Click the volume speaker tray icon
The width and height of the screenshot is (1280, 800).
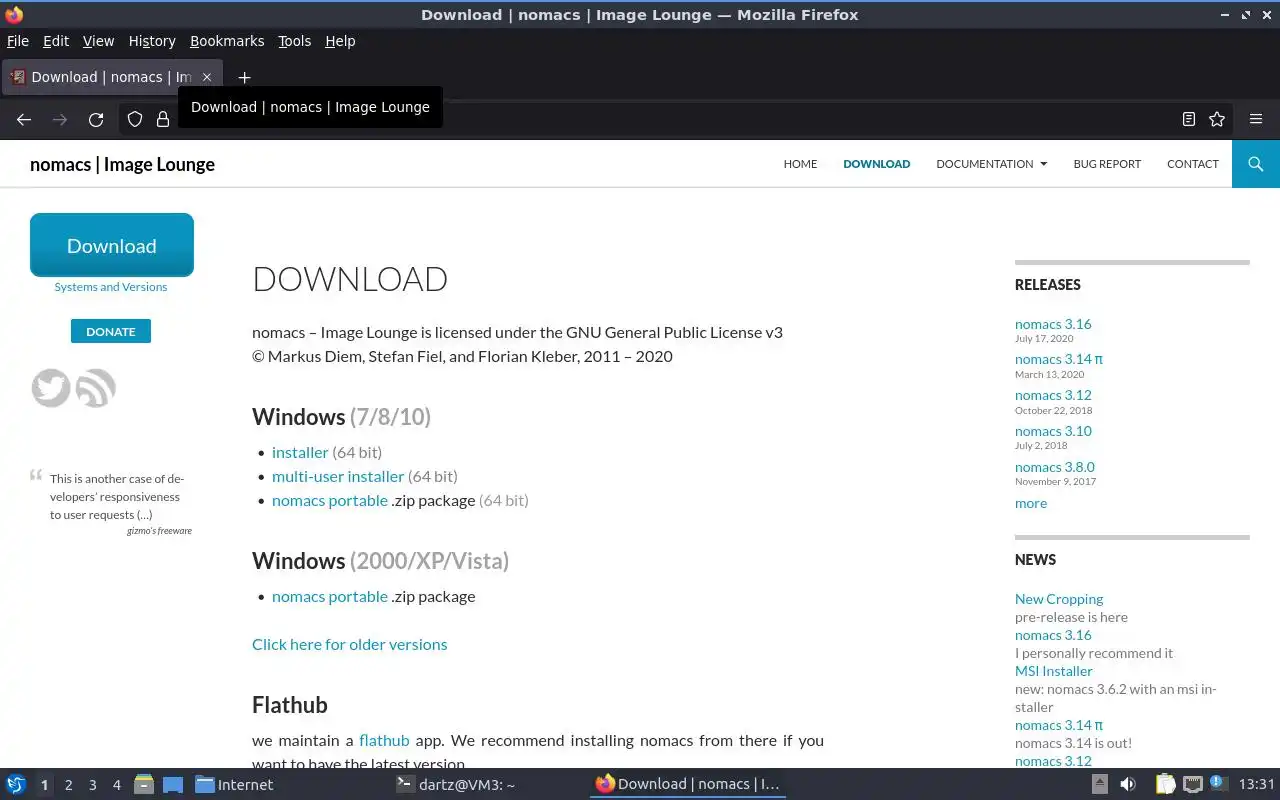[x=1128, y=784]
